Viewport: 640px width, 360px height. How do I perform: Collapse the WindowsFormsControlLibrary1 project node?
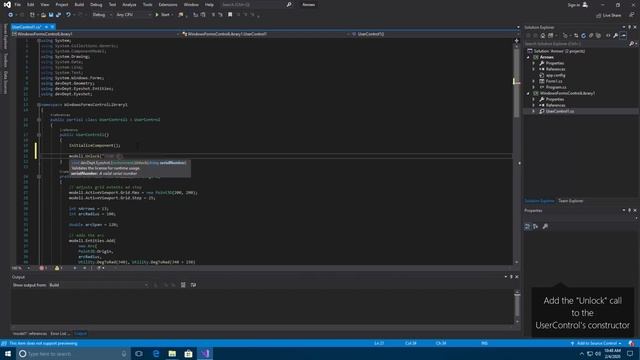coord(528,93)
